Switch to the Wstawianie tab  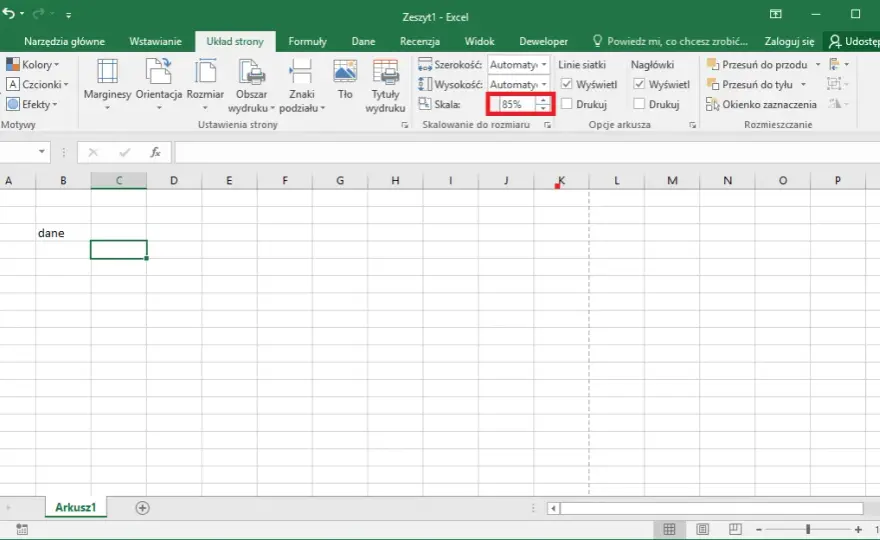tap(155, 42)
